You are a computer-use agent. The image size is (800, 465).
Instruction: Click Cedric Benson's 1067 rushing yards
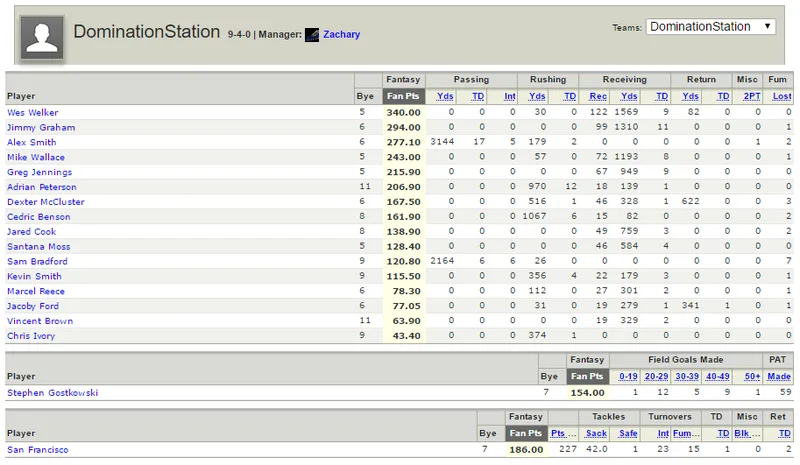click(534, 216)
